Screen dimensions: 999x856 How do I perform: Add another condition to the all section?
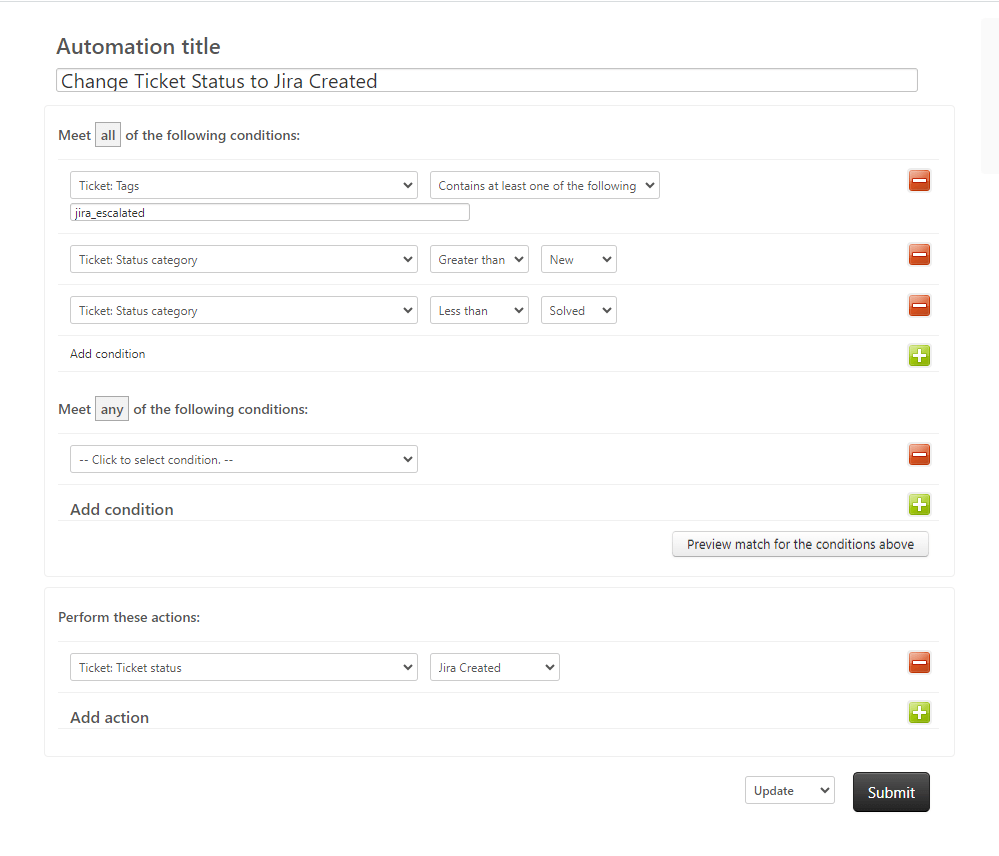click(x=919, y=355)
